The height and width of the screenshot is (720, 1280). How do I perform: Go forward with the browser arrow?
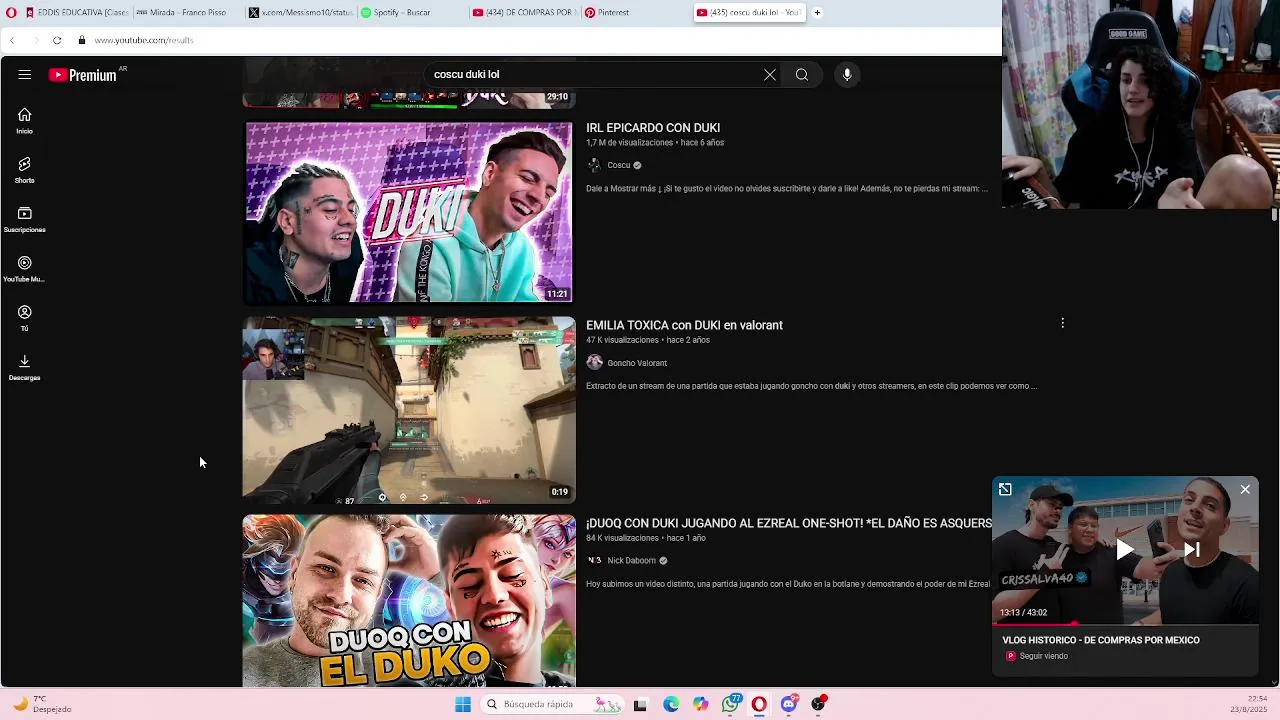pos(35,40)
